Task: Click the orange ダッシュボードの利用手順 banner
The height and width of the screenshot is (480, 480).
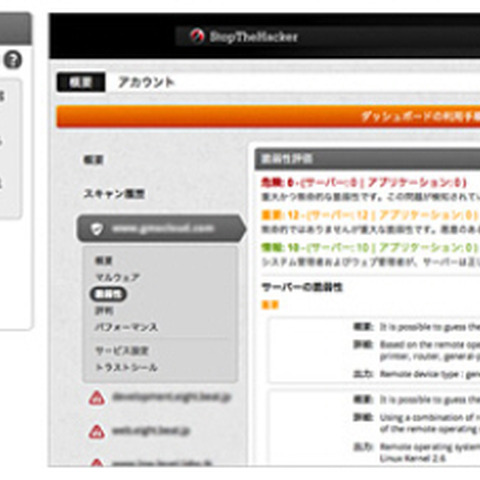Action: pyautogui.click(x=268, y=116)
